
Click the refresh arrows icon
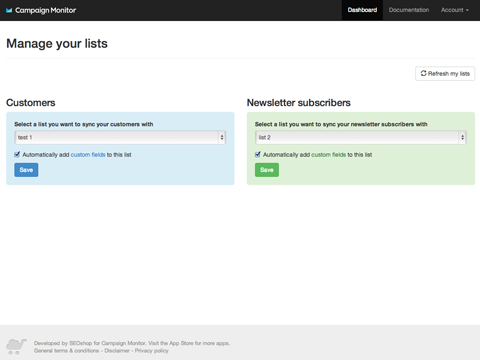click(x=423, y=73)
